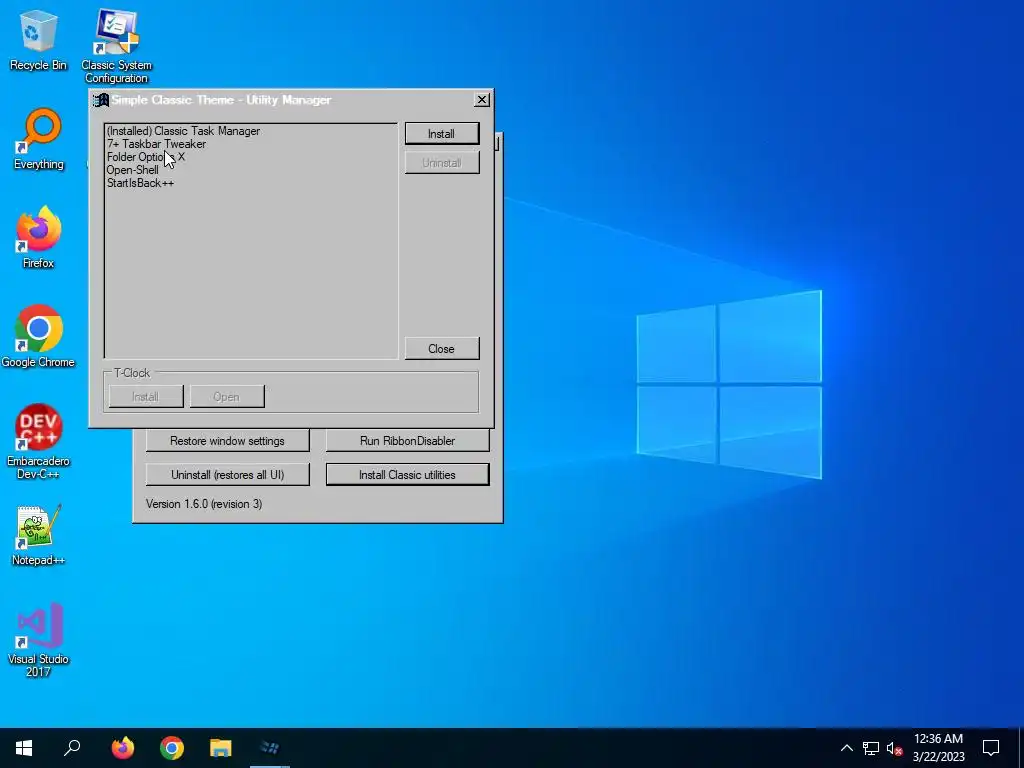The width and height of the screenshot is (1024, 768).
Task: Open Visual Studio 2017 desktop shortcut
Action: point(38,640)
